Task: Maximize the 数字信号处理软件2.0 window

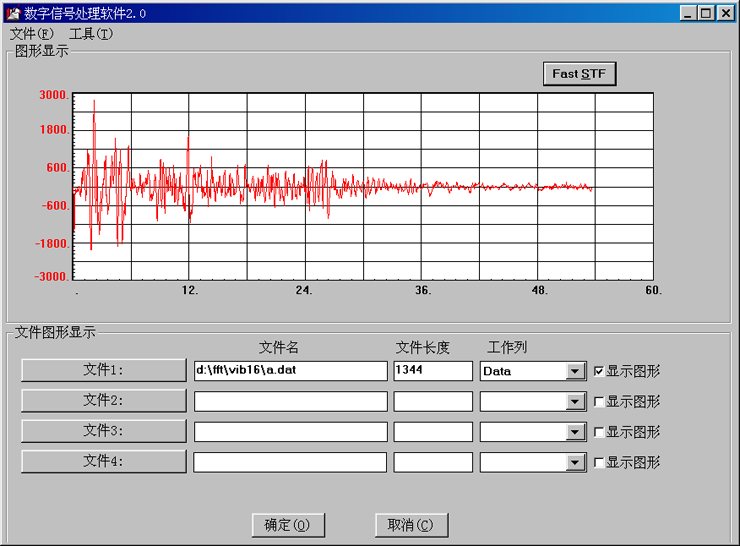Action: (706, 13)
